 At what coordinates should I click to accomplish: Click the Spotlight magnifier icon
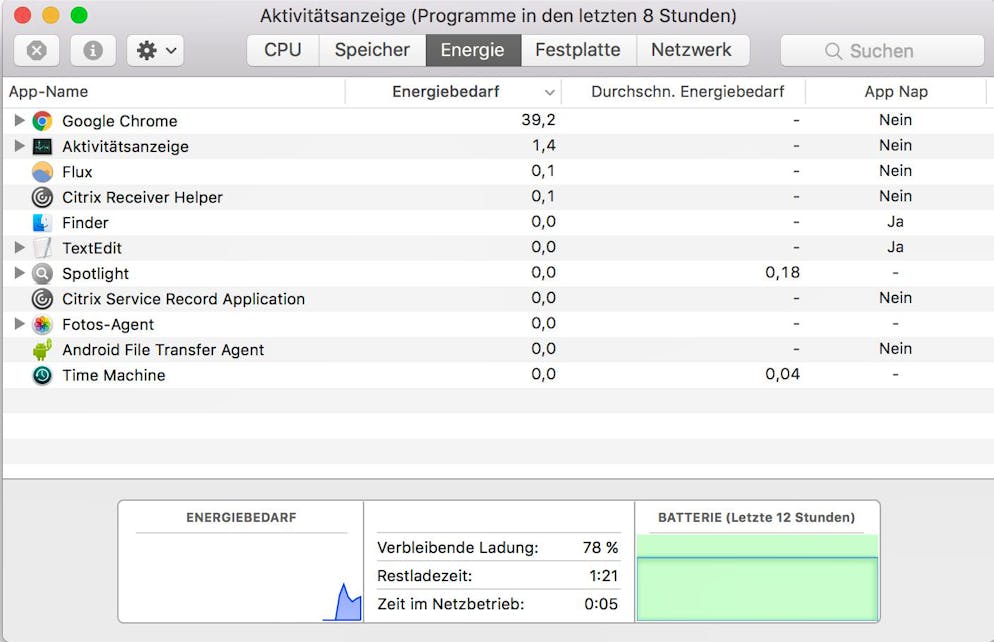[x=42, y=273]
